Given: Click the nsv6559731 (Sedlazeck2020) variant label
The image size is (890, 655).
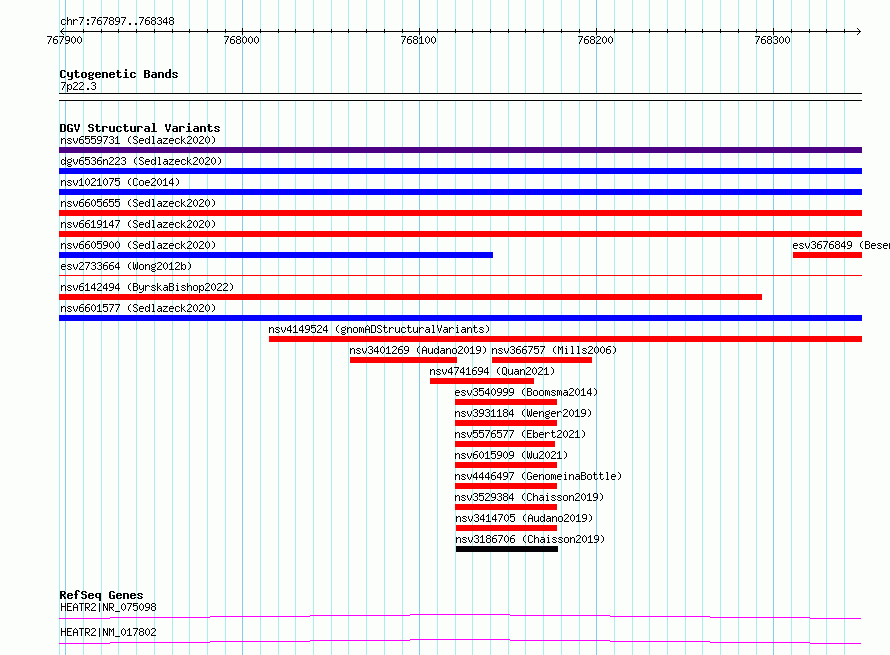Looking at the screenshot, I should 138,140.
